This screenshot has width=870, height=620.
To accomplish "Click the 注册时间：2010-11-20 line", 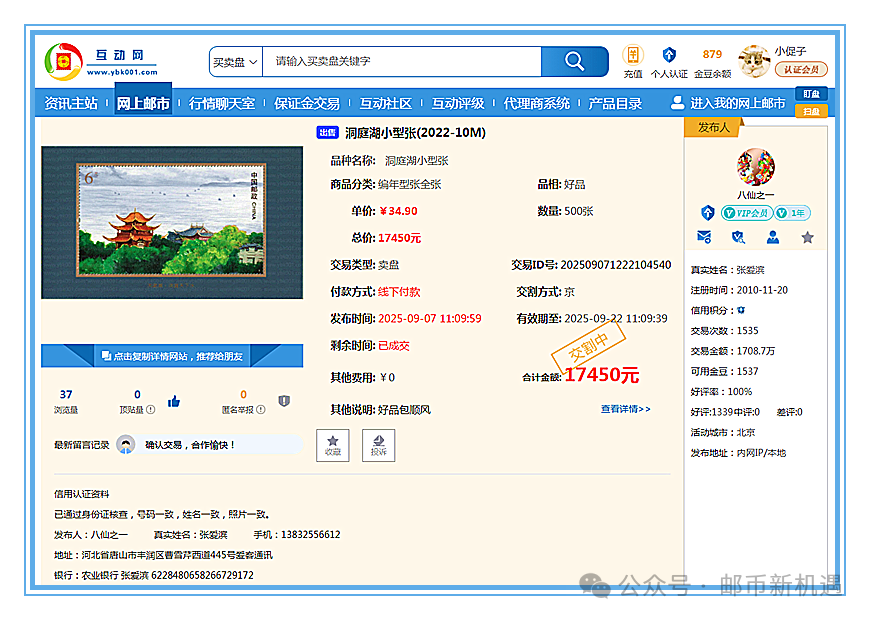I will point(739,290).
